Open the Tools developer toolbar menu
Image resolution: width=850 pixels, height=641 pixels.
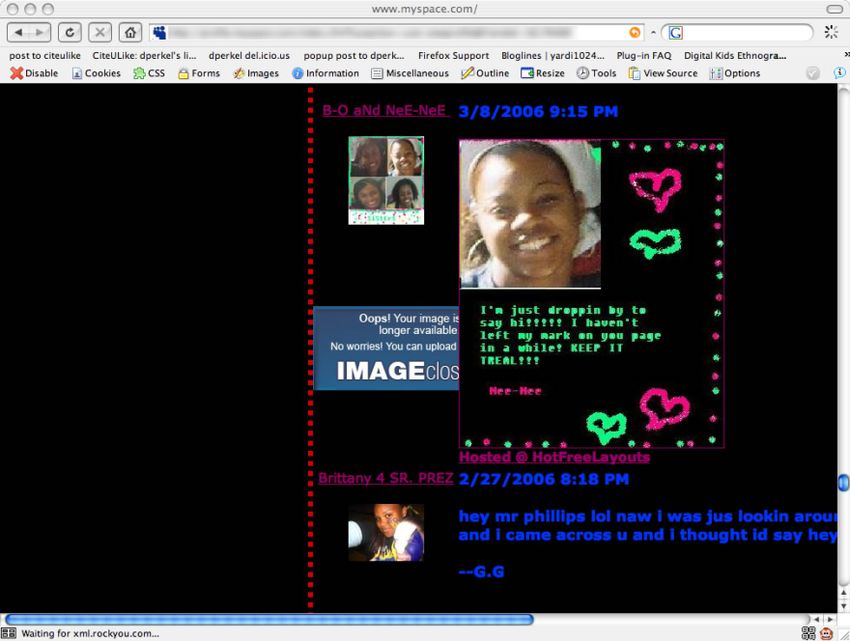(x=596, y=73)
